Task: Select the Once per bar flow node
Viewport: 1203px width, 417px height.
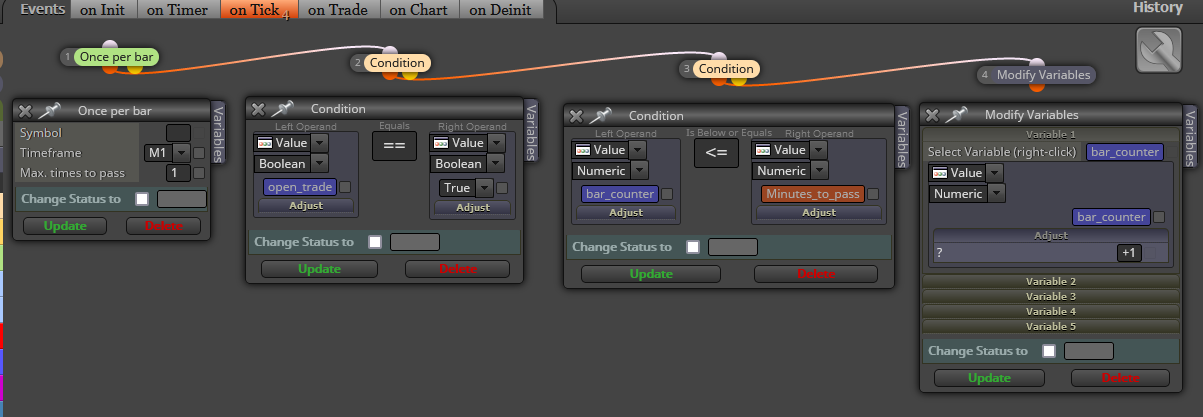Action: tap(116, 57)
